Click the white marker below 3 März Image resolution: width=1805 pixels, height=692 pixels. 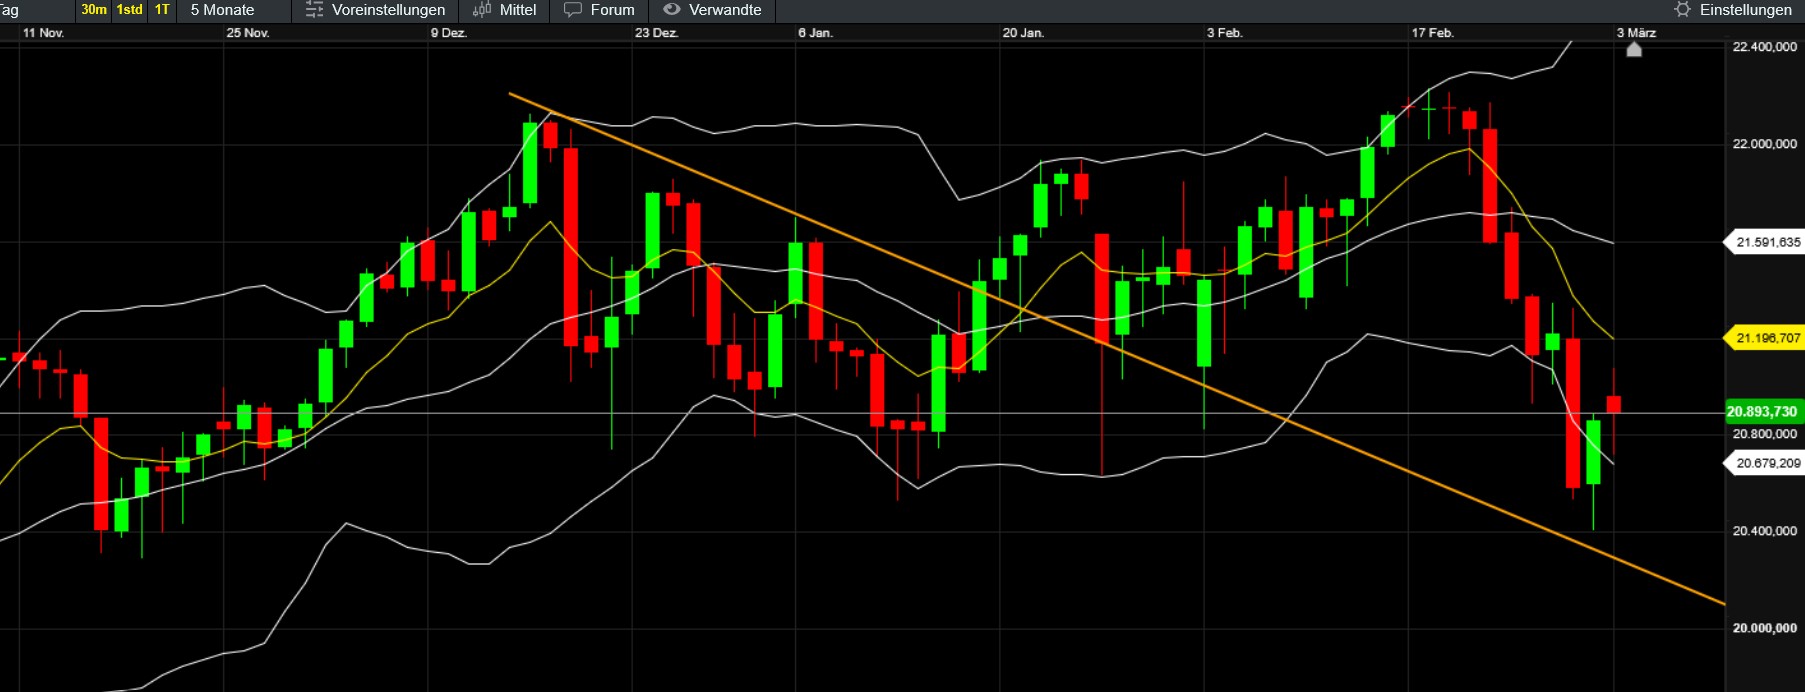coord(1634,49)
